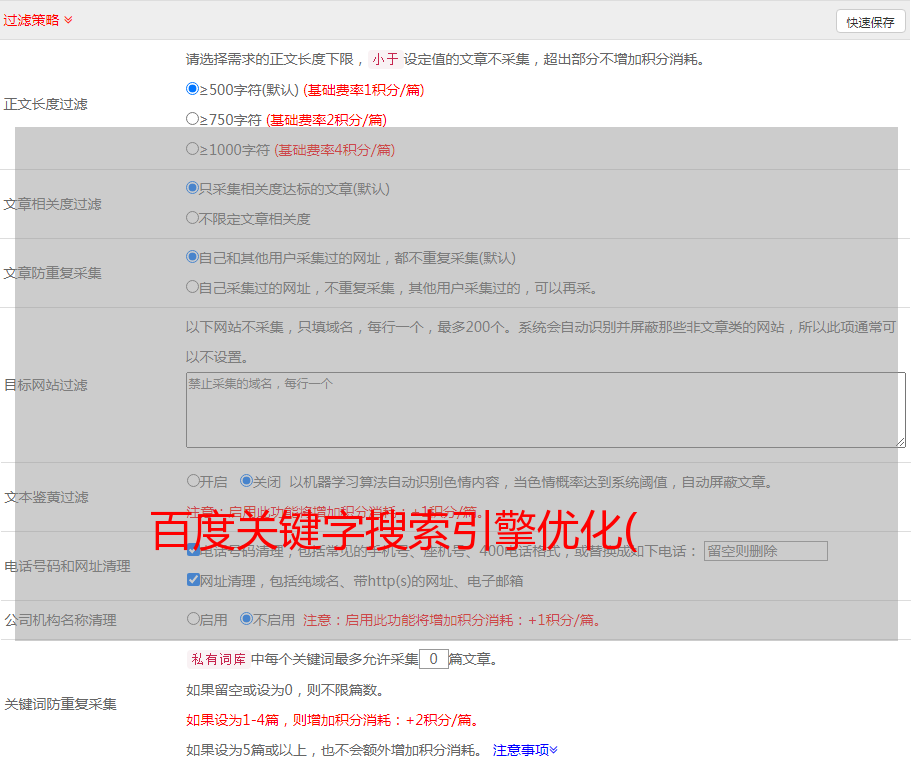The width and height of the screenshot is (912, 768).
Task: Click the 文章相关度过滤 row label
Action: point(52,204)
